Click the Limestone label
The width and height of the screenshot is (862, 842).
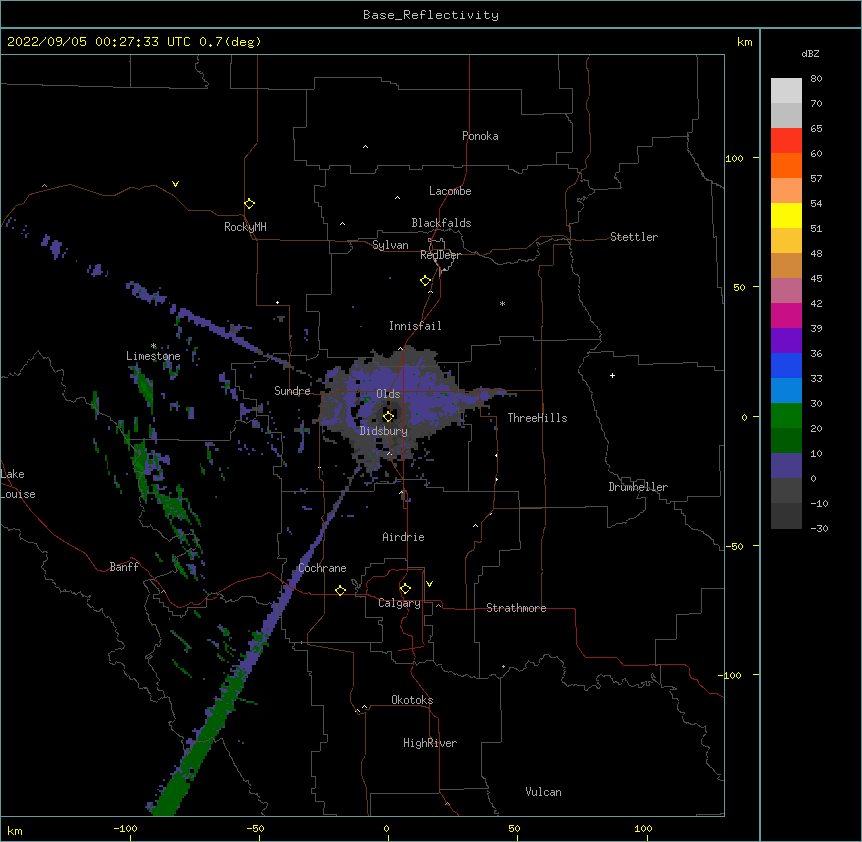153,356
